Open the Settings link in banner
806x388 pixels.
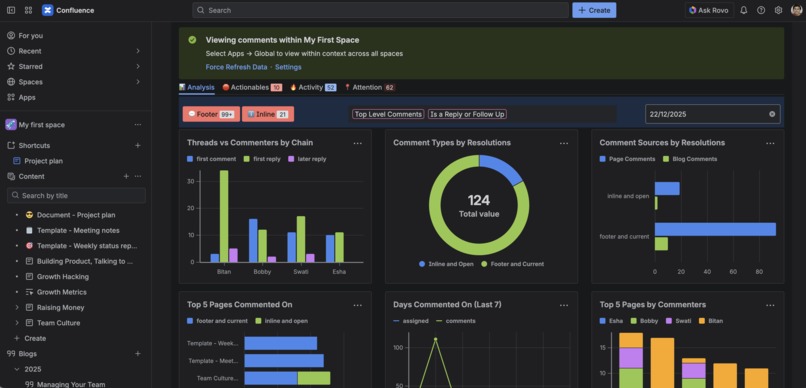pyautogui.click(x=288, y=67)
